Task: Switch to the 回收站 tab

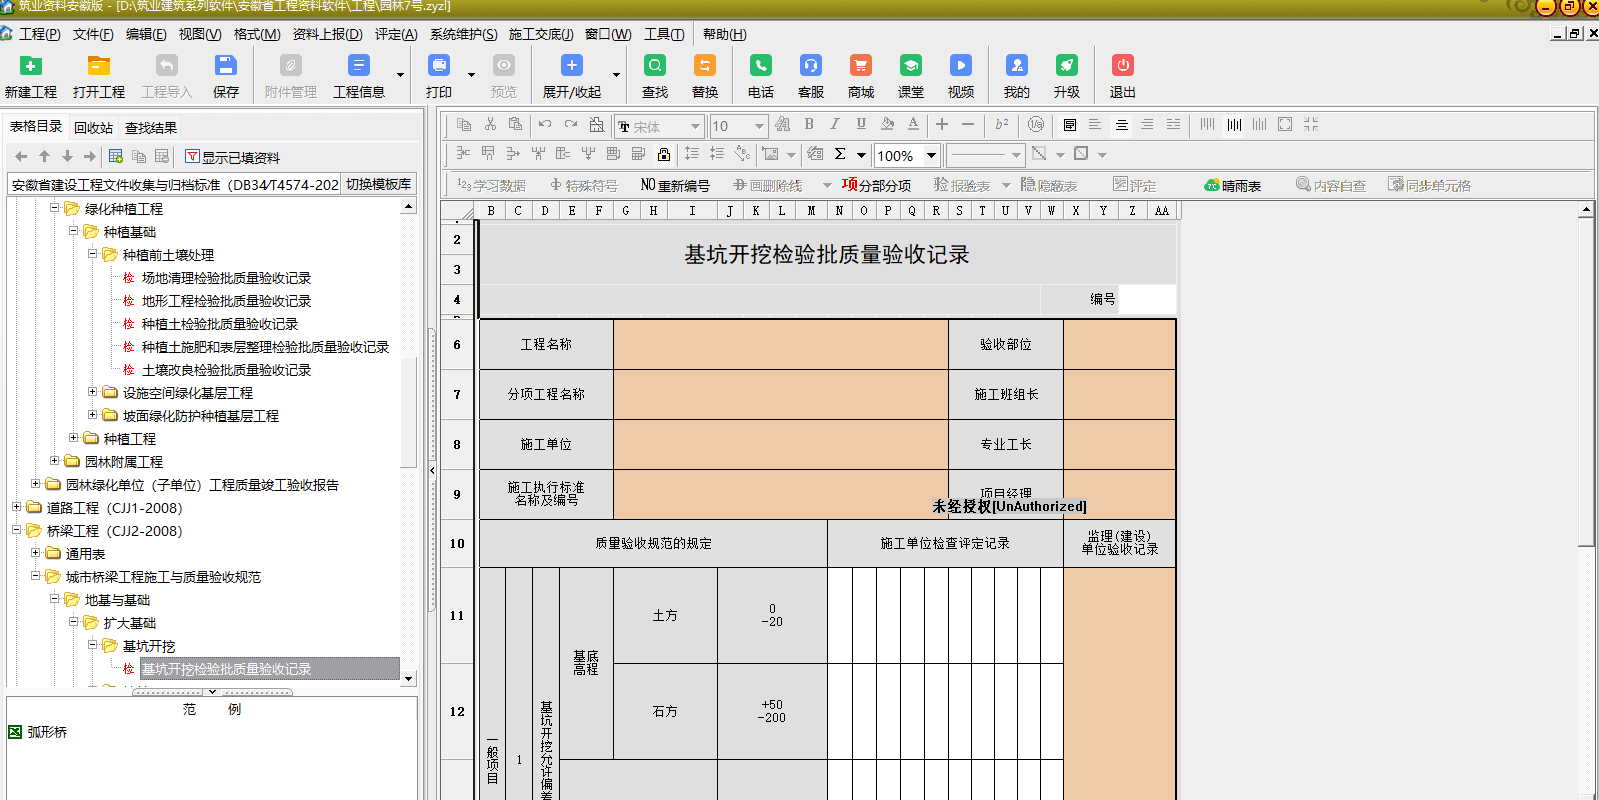Action: pos(93,128)
